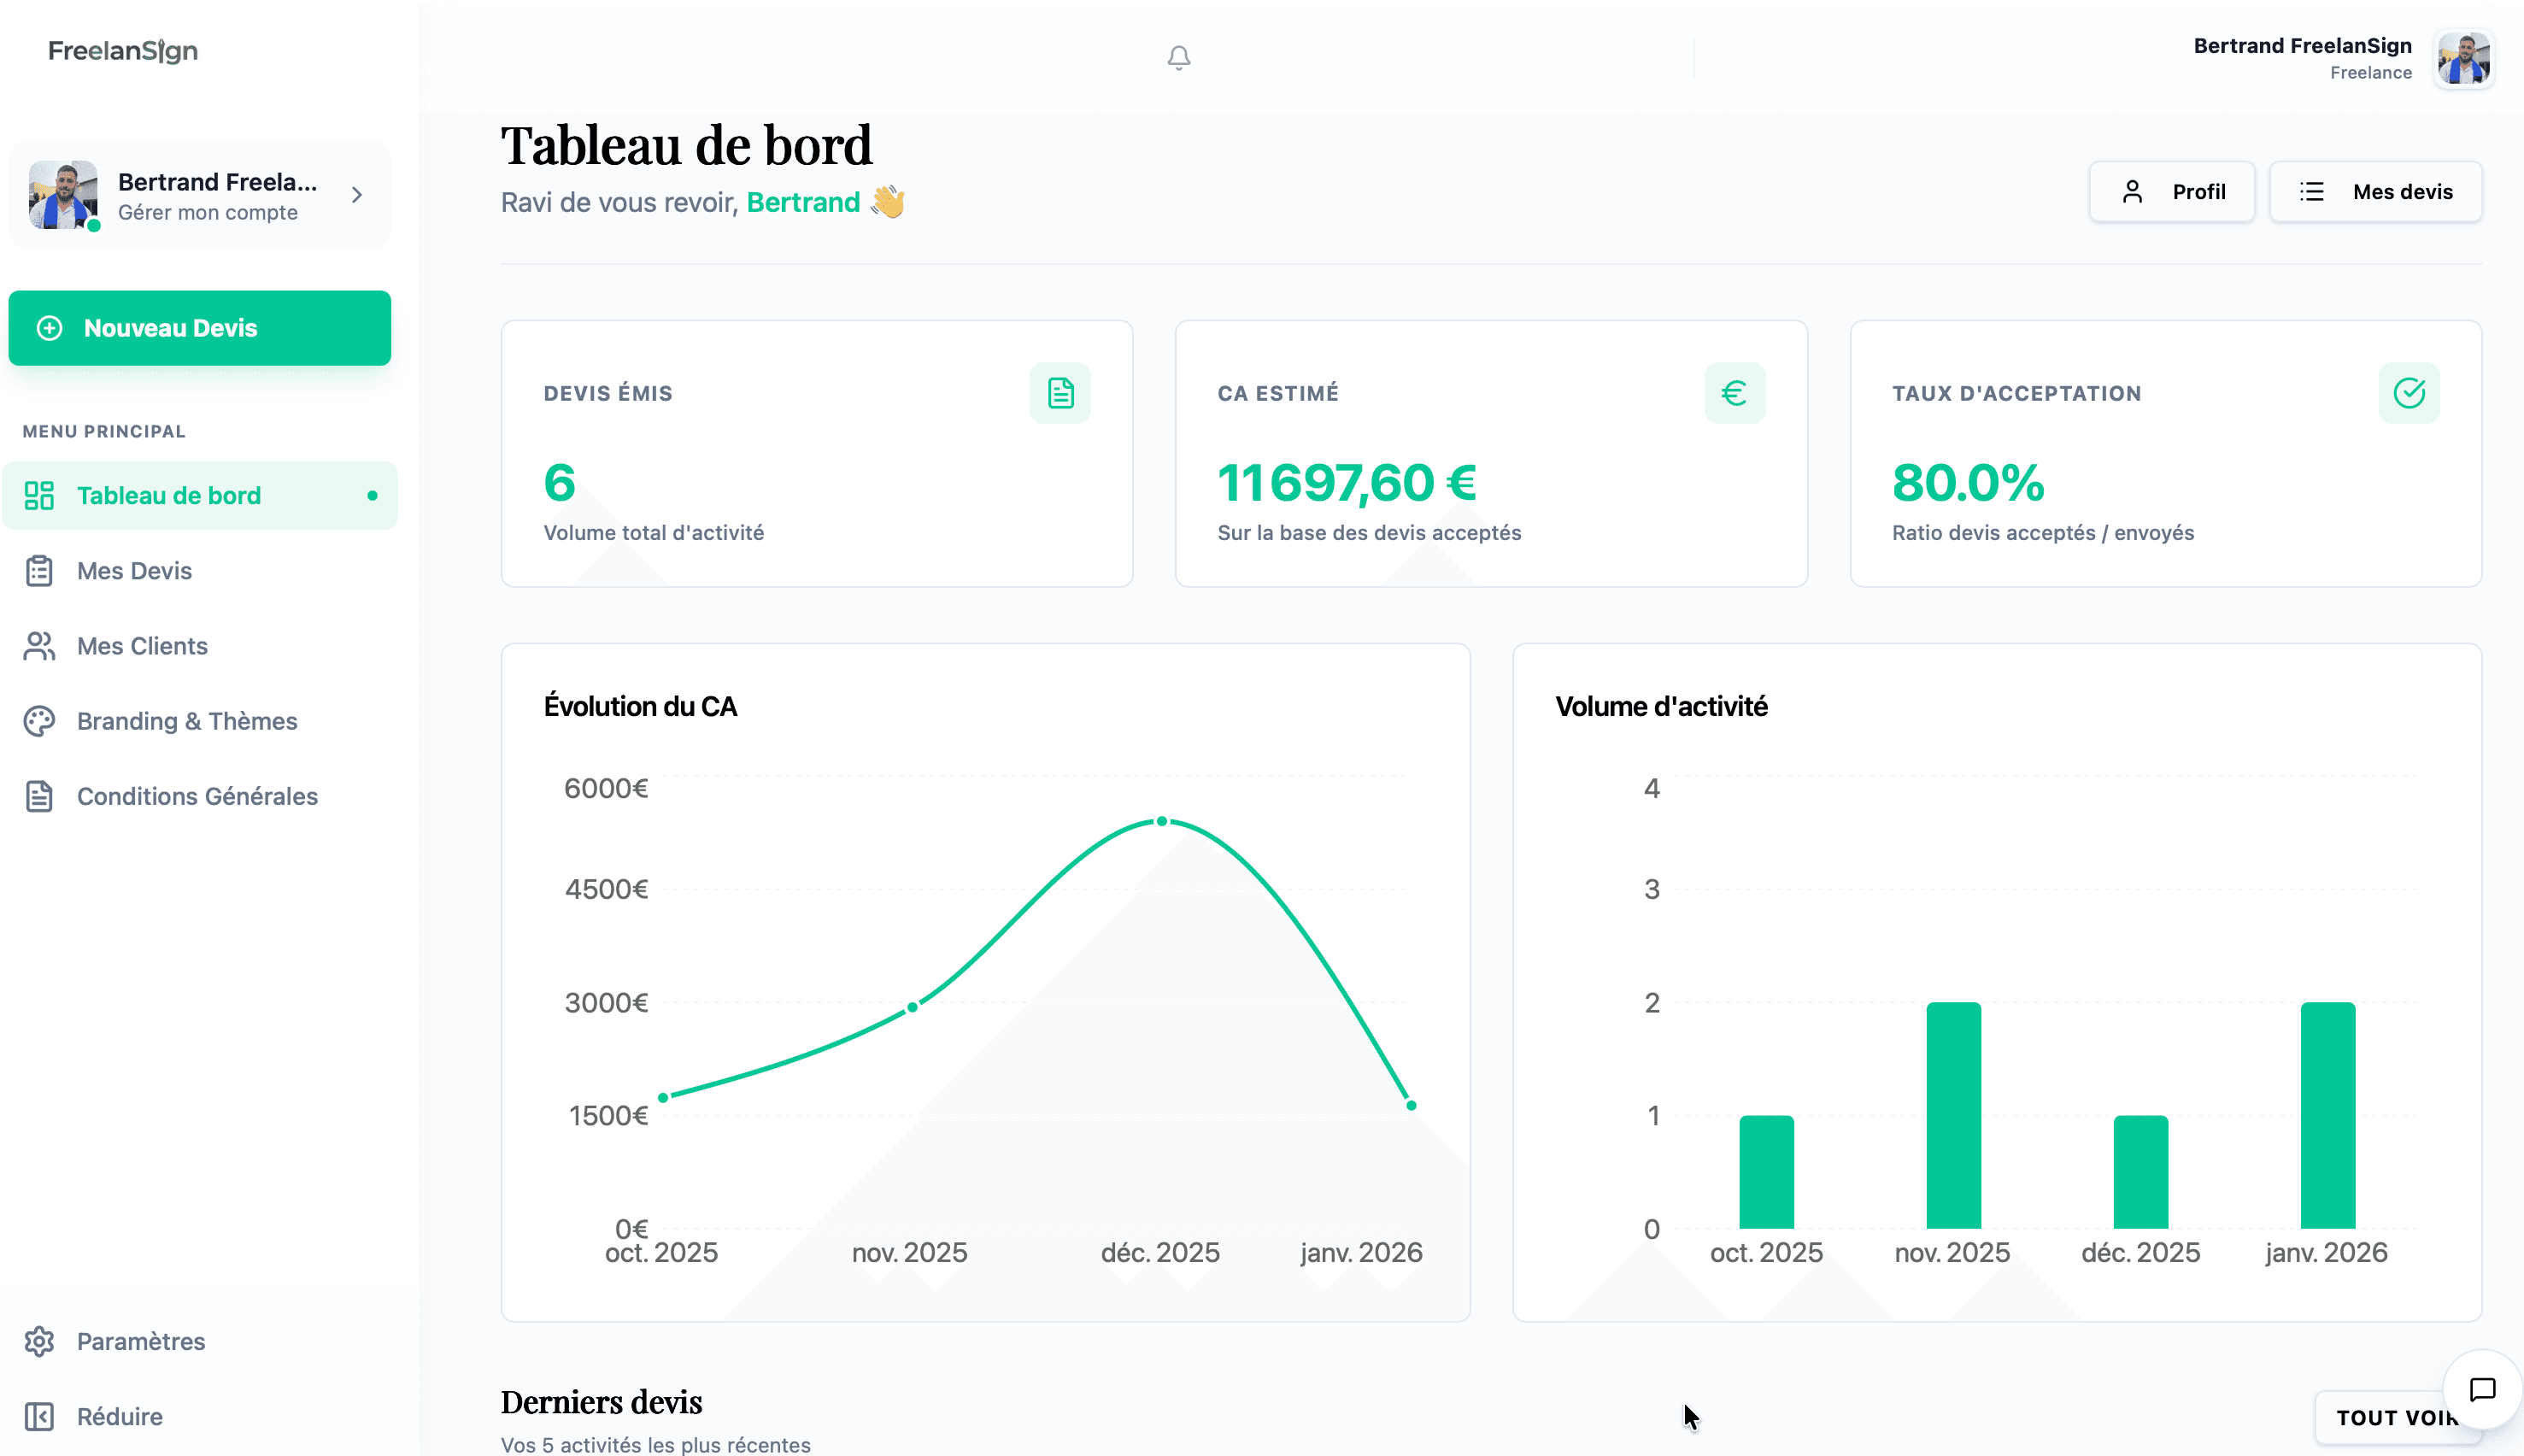
Task: Select Tableau de bord in the menu
Action: click(x=166, y=494)
